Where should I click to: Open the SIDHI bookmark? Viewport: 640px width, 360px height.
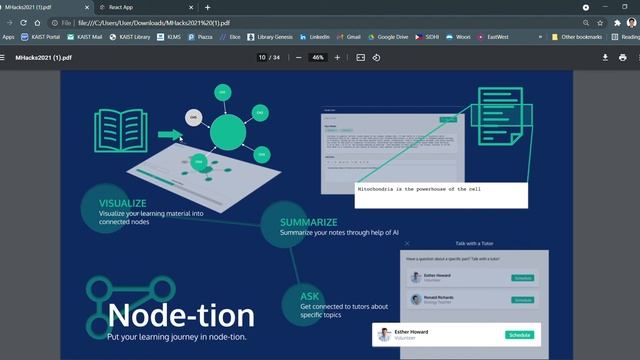pos(427,37)
